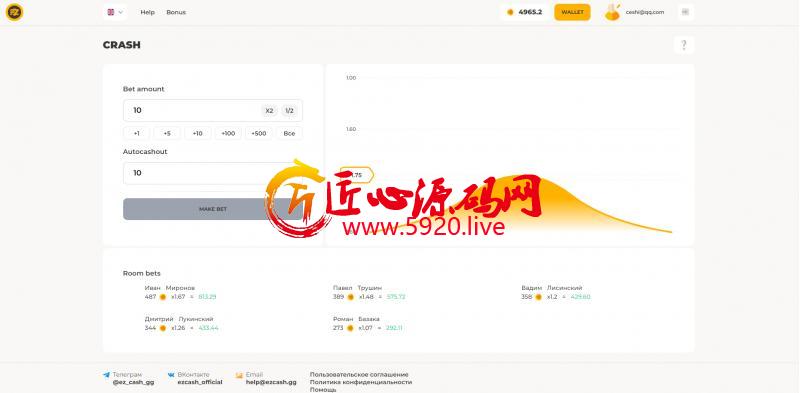The width and height of the screenshot is (800, 393).
Task: Focus the Autocashout input field
Action: pos(213,174)
